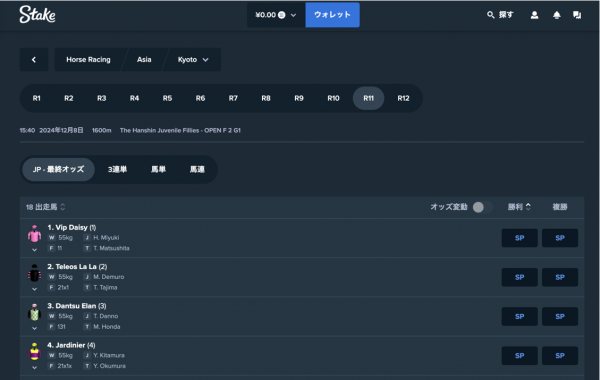The width and height of the screenshot is (600, 380).
Task: Select race R9 tab
Action: pos(299,98)
